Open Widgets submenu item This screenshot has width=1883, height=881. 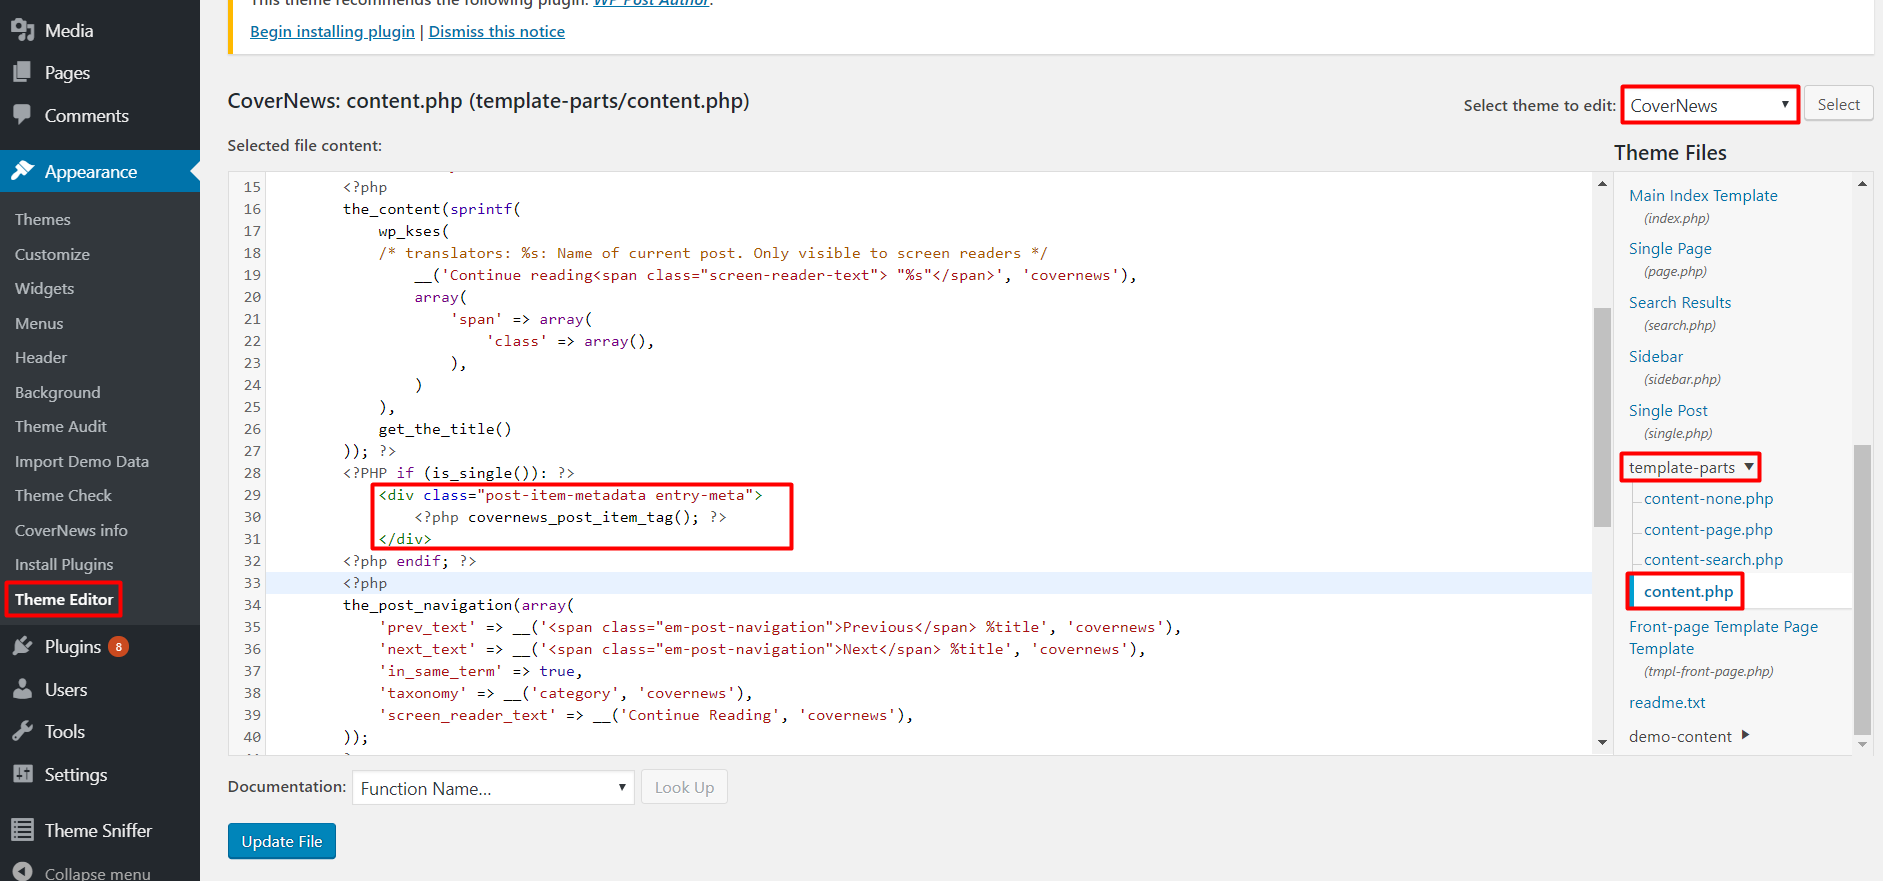tap(44, 288)
